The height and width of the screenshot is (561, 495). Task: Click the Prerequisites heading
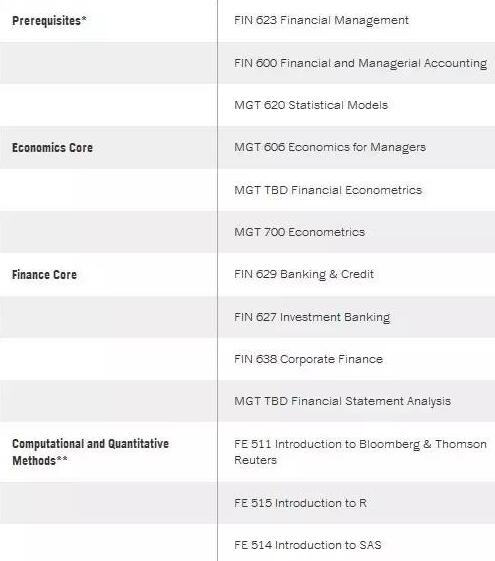(x=46, y=20)
